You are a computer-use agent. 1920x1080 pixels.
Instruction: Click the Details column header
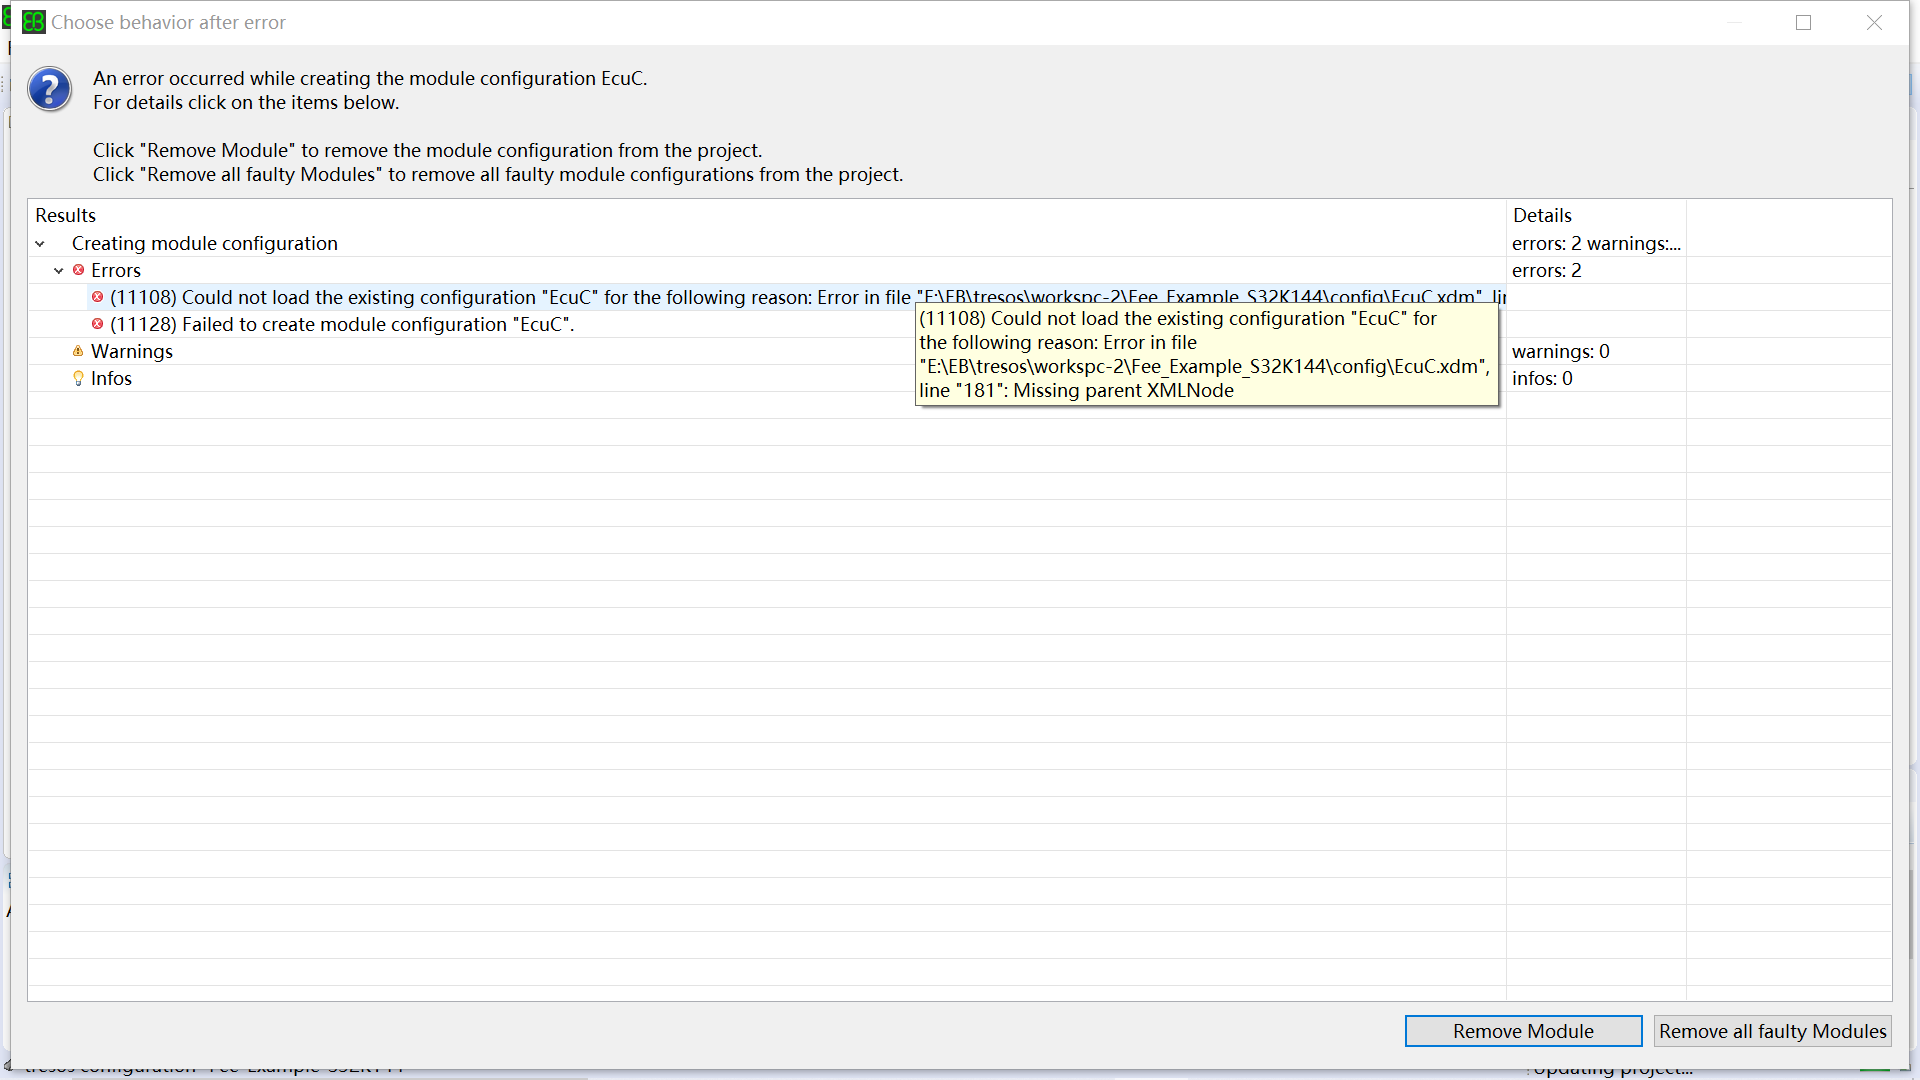(x=1542, y=215)
